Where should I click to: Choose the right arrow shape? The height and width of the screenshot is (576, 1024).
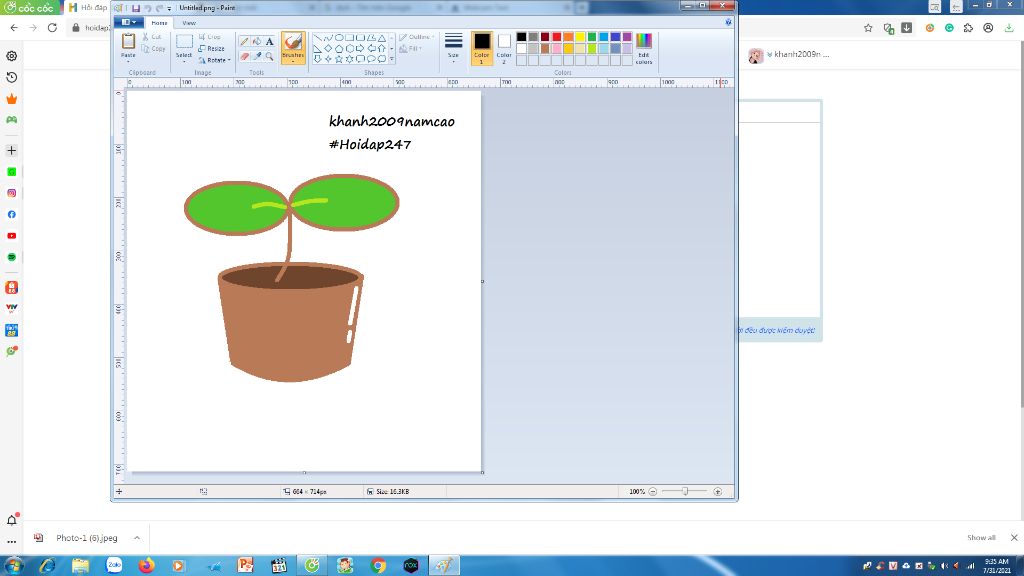pyautogui.click(x=360, y=48)
